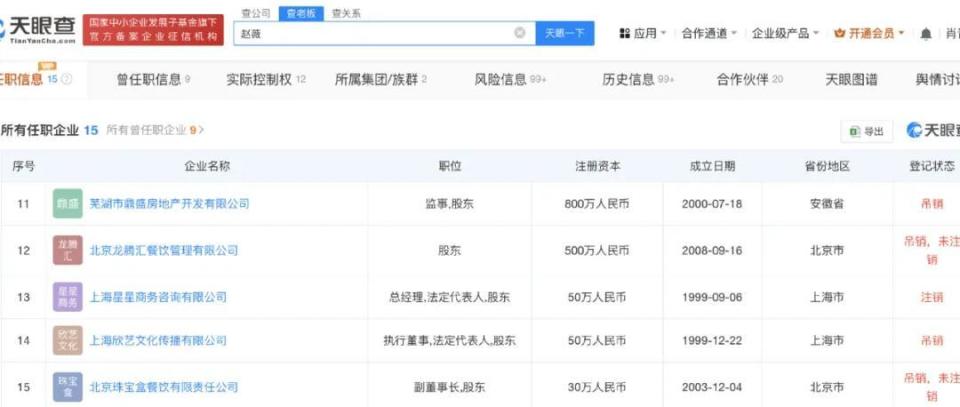Clear the search field with the X icon
This screenshot has width=960, height=407.
[x=519, y=33]
